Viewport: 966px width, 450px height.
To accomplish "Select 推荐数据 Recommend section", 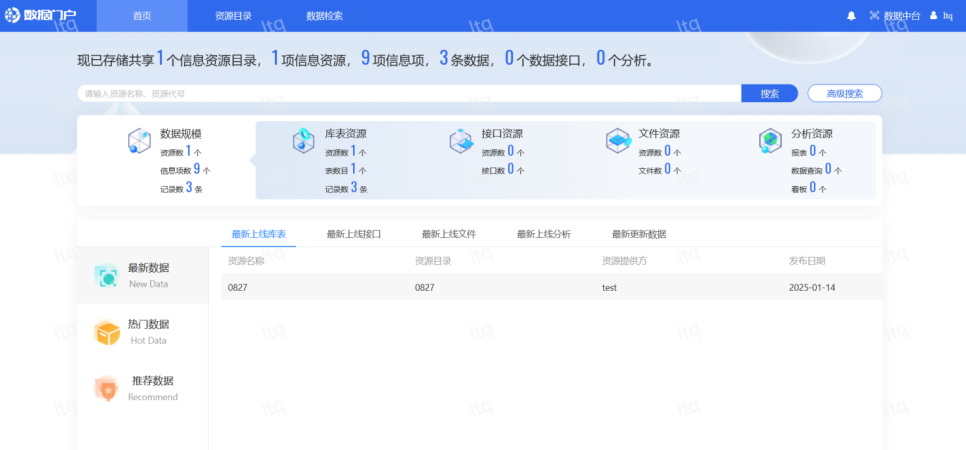I will (x=143, y=388).
